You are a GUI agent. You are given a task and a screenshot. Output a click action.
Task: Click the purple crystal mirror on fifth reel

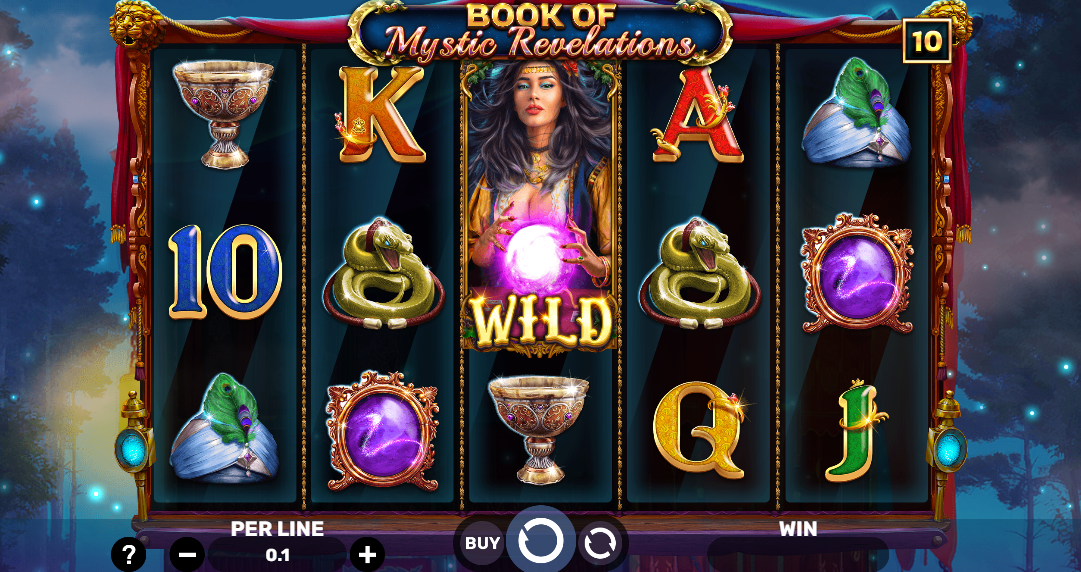[857, 273]
